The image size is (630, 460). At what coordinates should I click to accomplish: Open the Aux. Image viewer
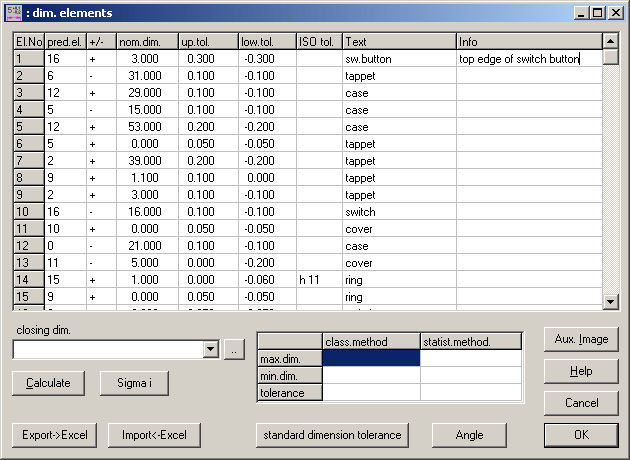tap(581, 339)
